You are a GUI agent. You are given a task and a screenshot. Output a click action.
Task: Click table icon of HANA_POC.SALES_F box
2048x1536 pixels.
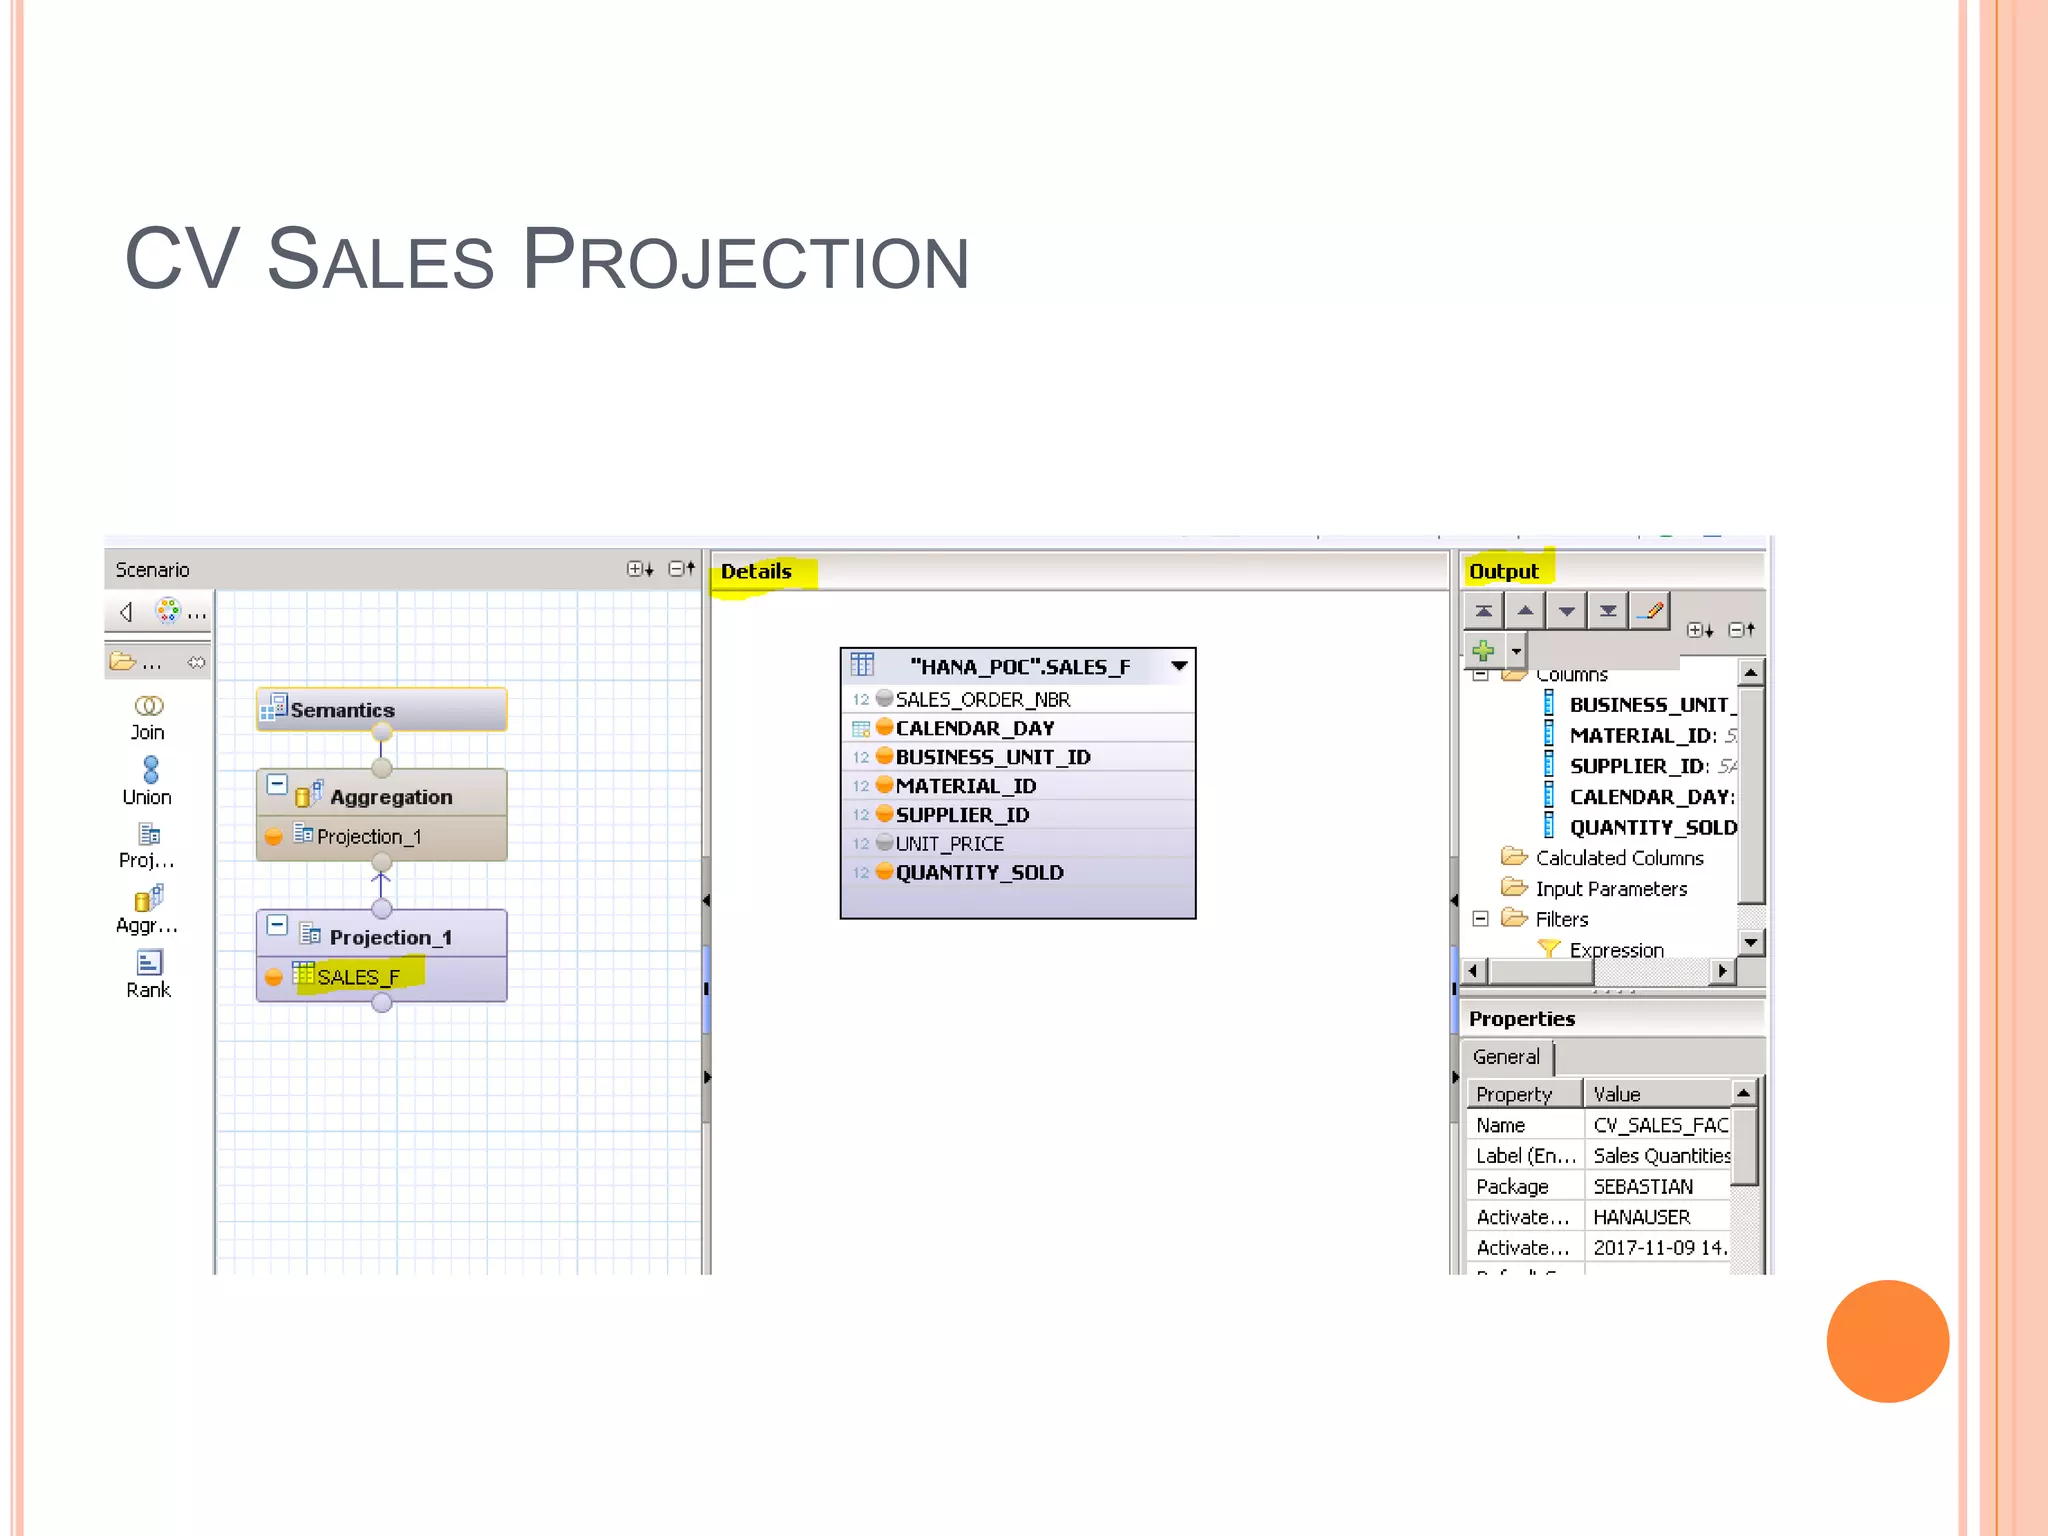pyautogui.click(x=862, y=665)
